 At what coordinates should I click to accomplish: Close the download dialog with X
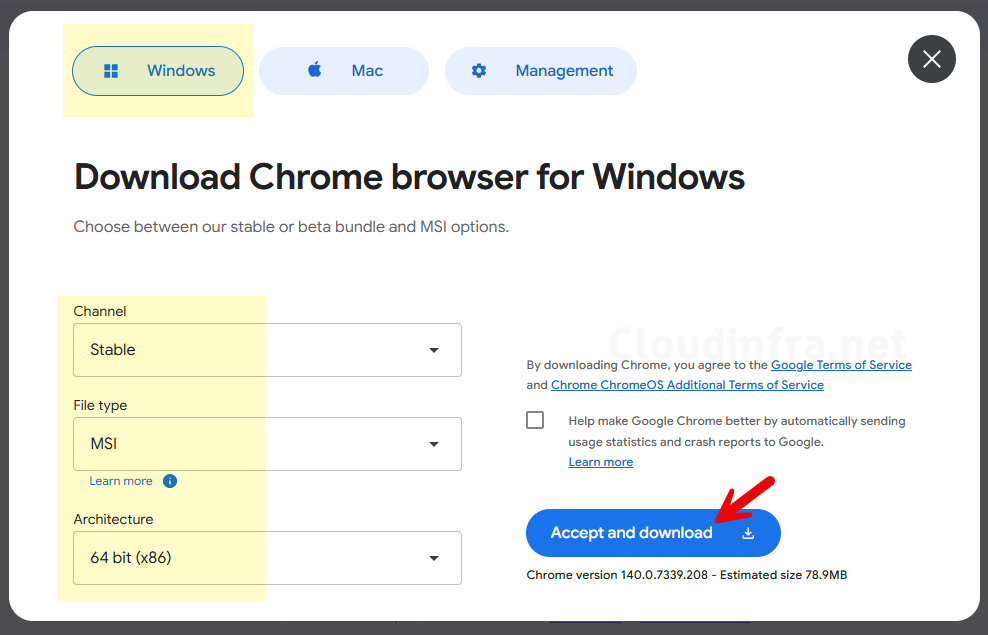coord(931,59)
